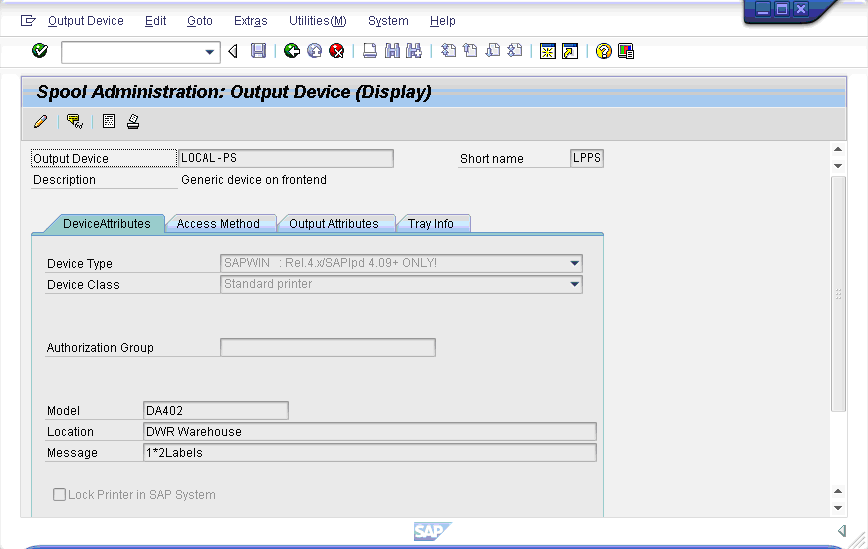Open the Tray Info tab
Viewport: 868px width, 549px height.
(x=431, y=224)
